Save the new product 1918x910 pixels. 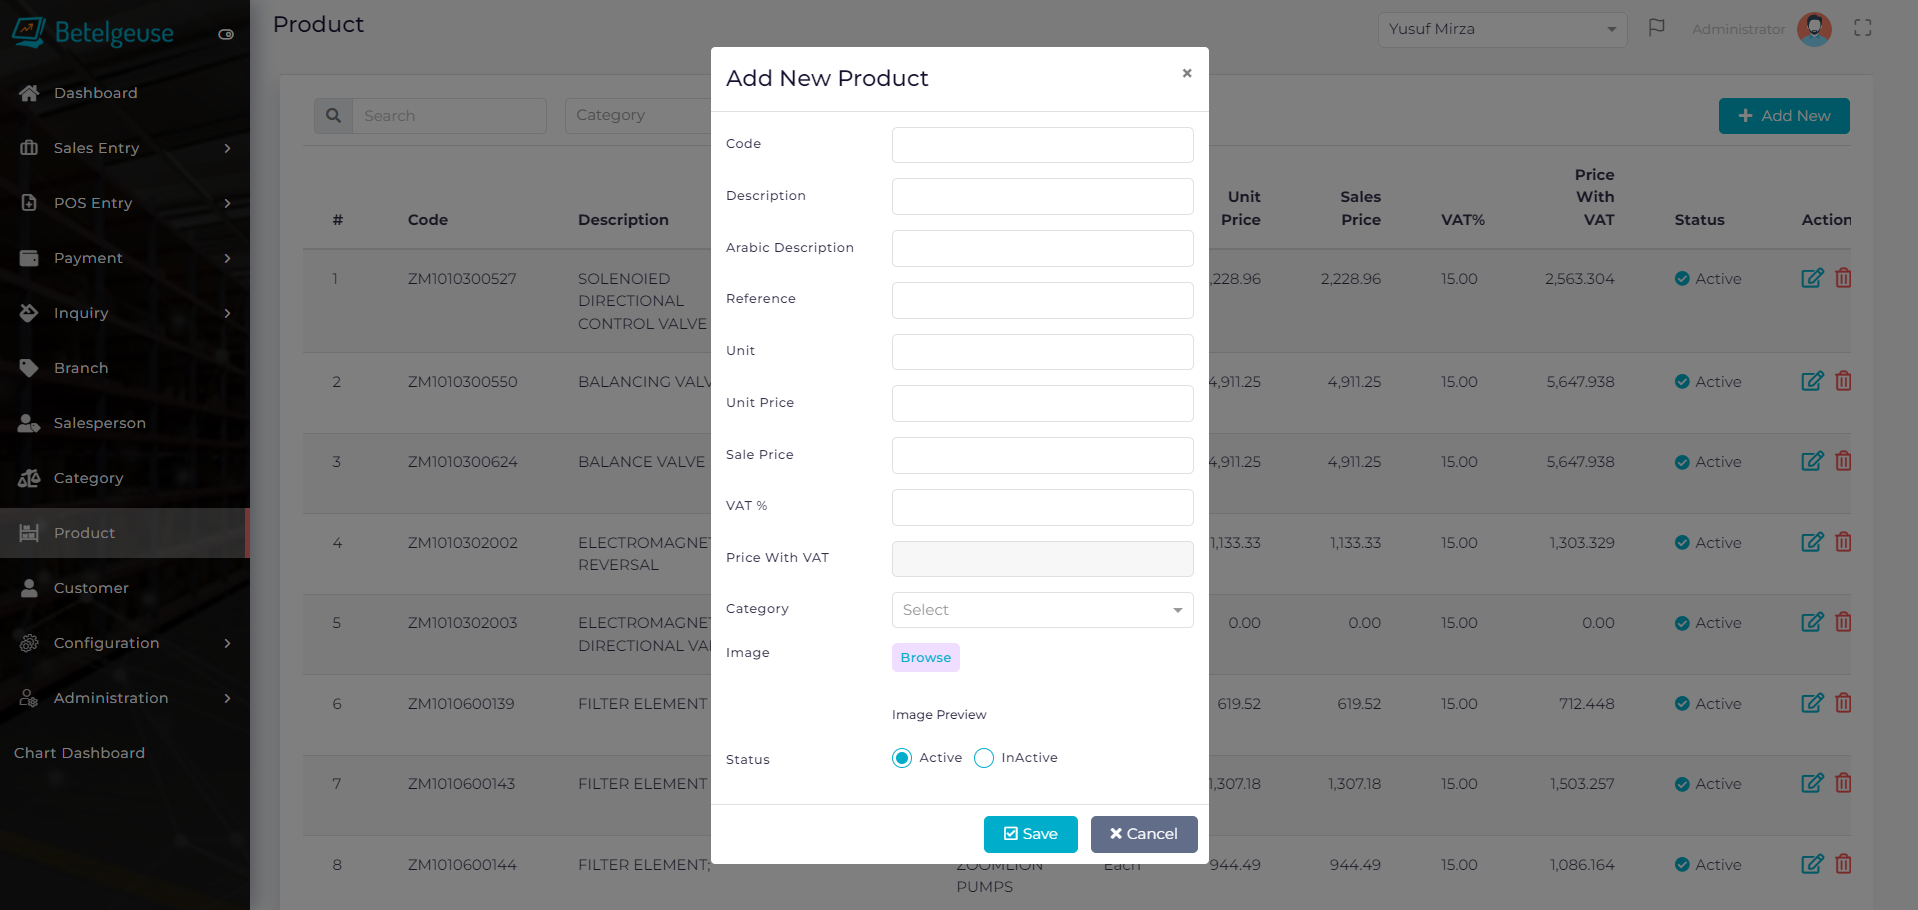tap(1030, 834)
